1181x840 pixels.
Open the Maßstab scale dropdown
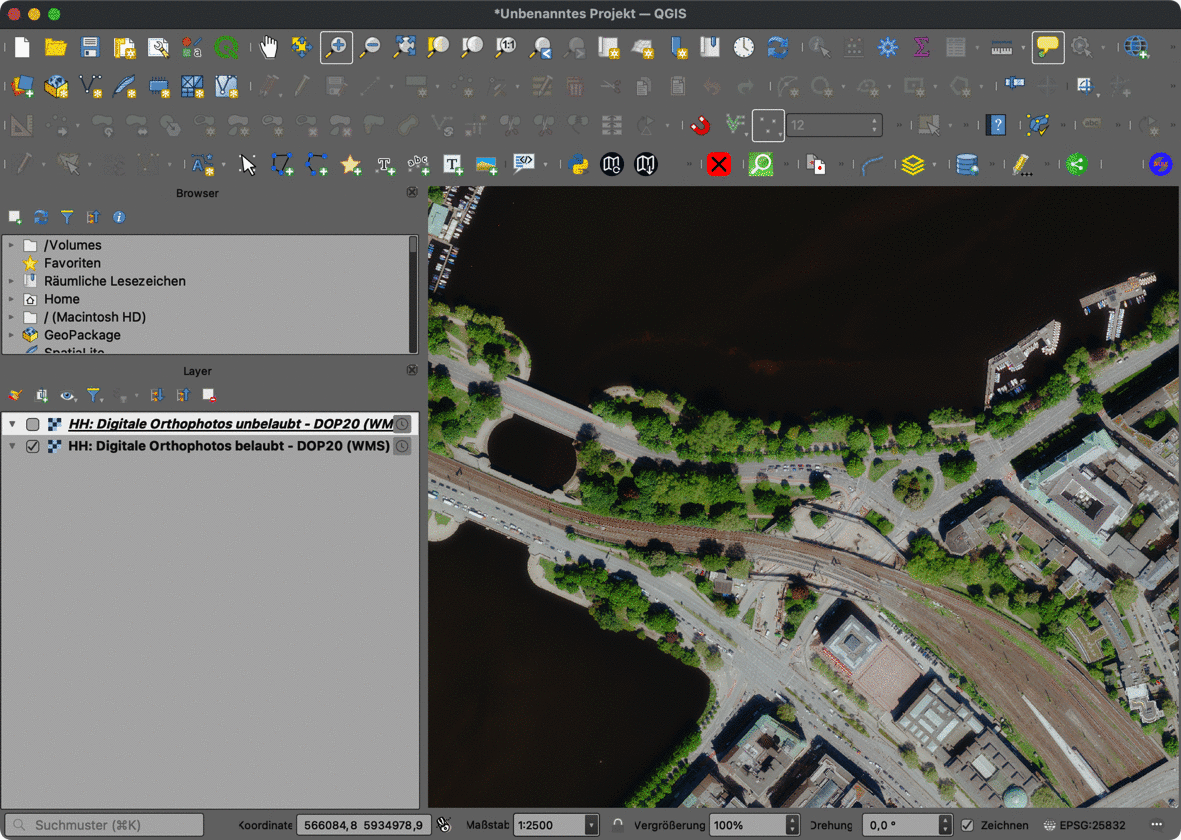[591, 825]
